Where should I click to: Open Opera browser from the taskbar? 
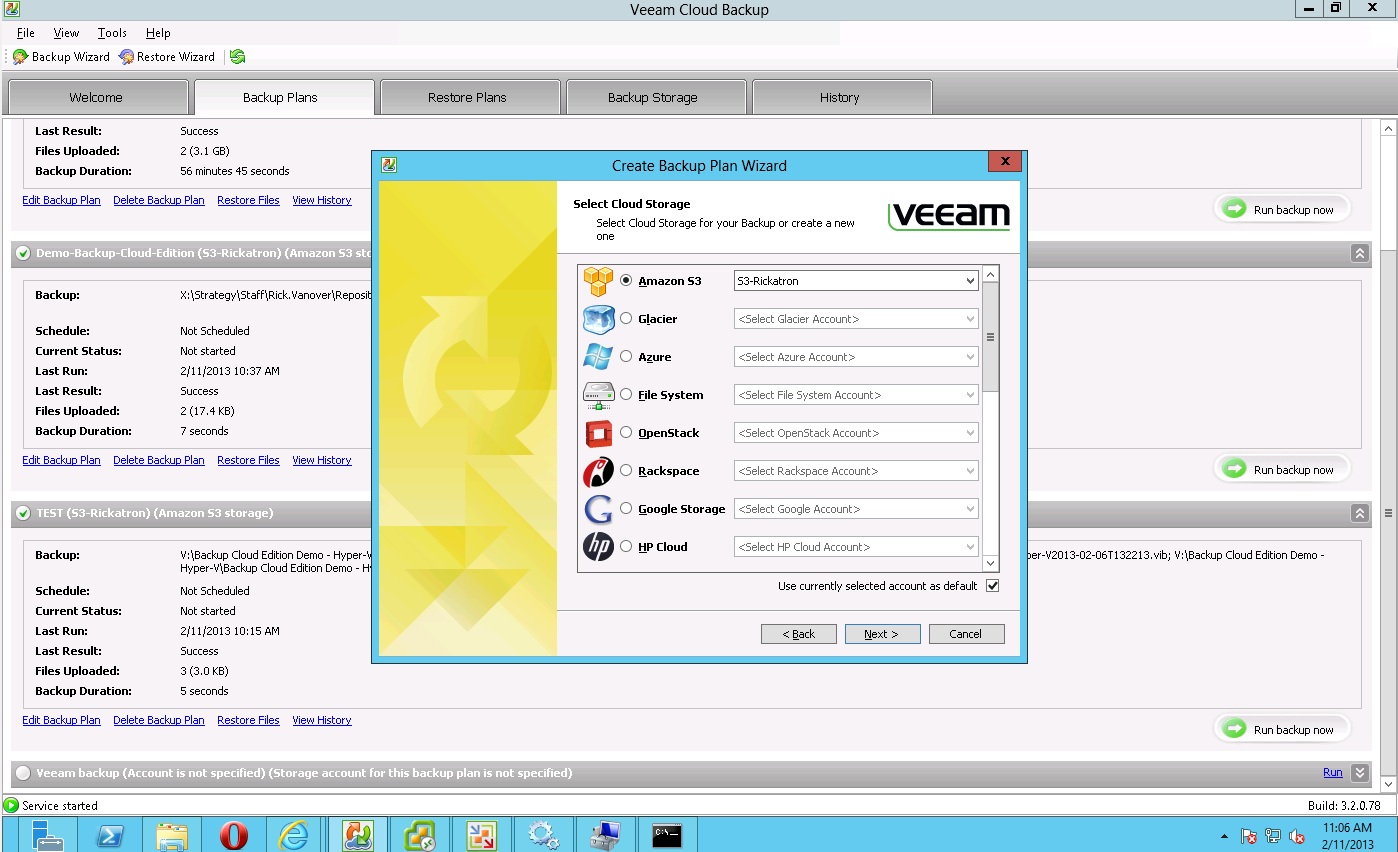click(x=234, y=835)
